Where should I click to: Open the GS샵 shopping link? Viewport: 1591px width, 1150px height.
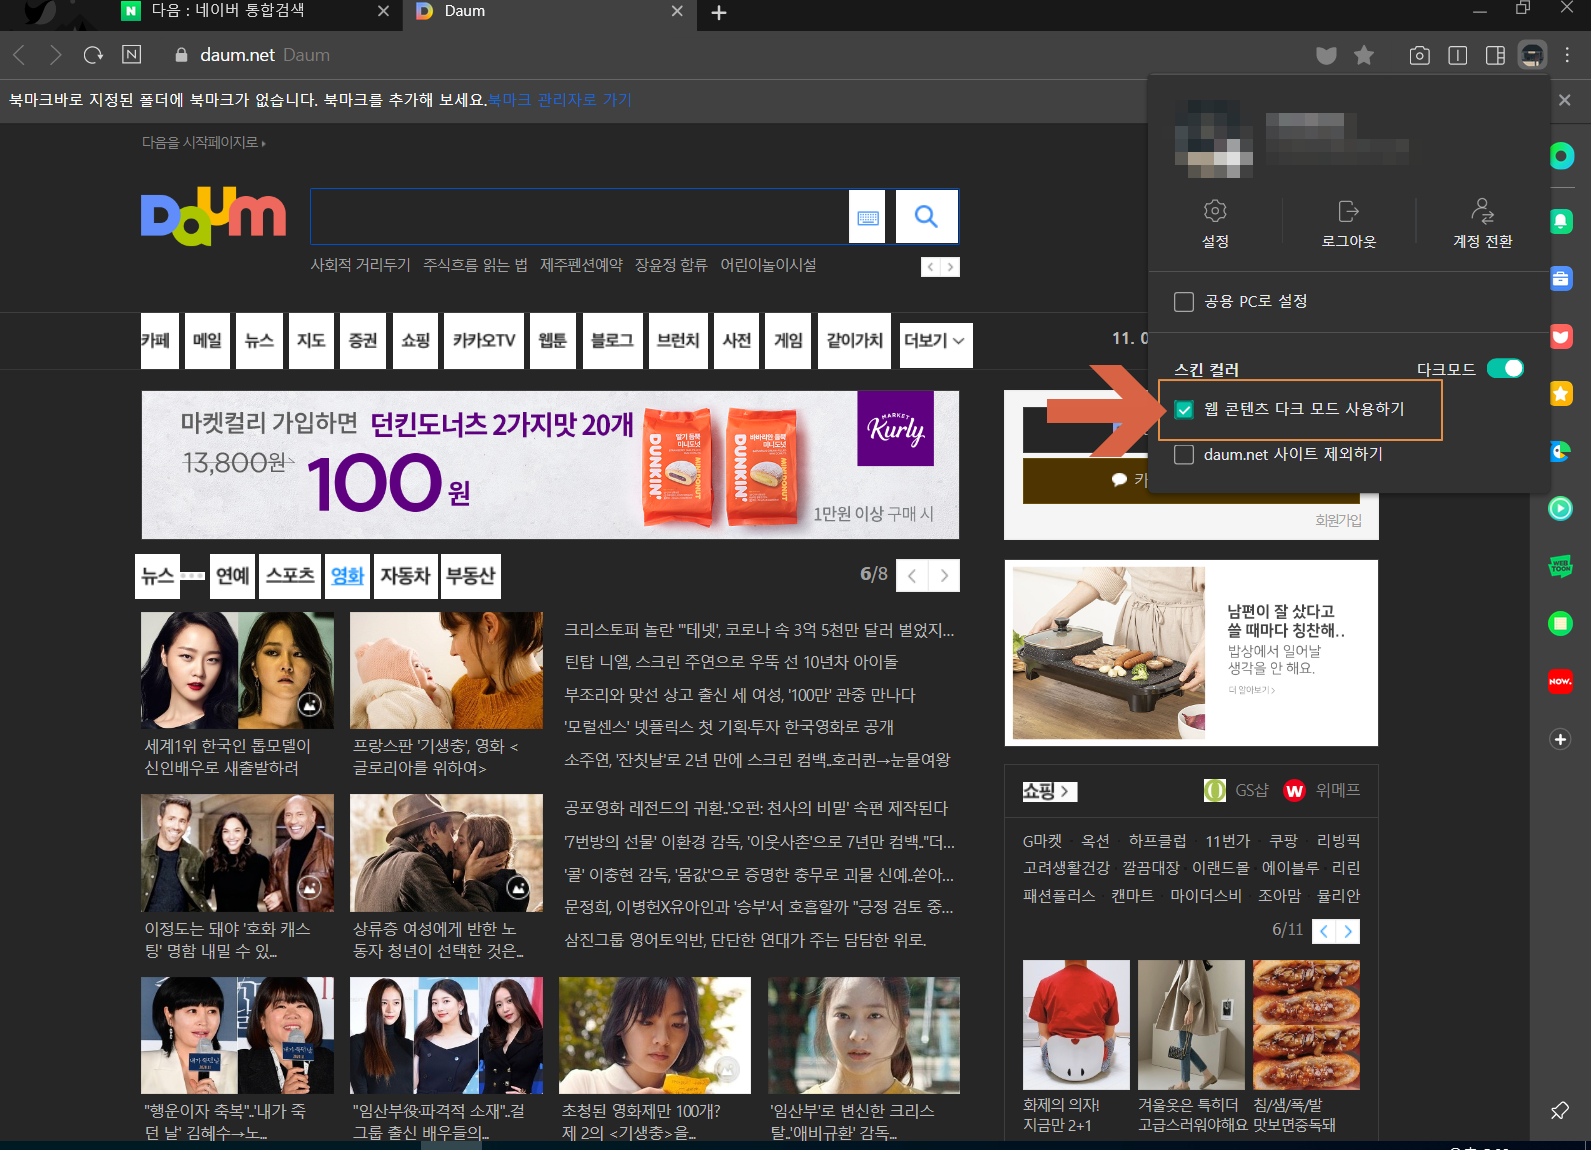(1237, 791)
